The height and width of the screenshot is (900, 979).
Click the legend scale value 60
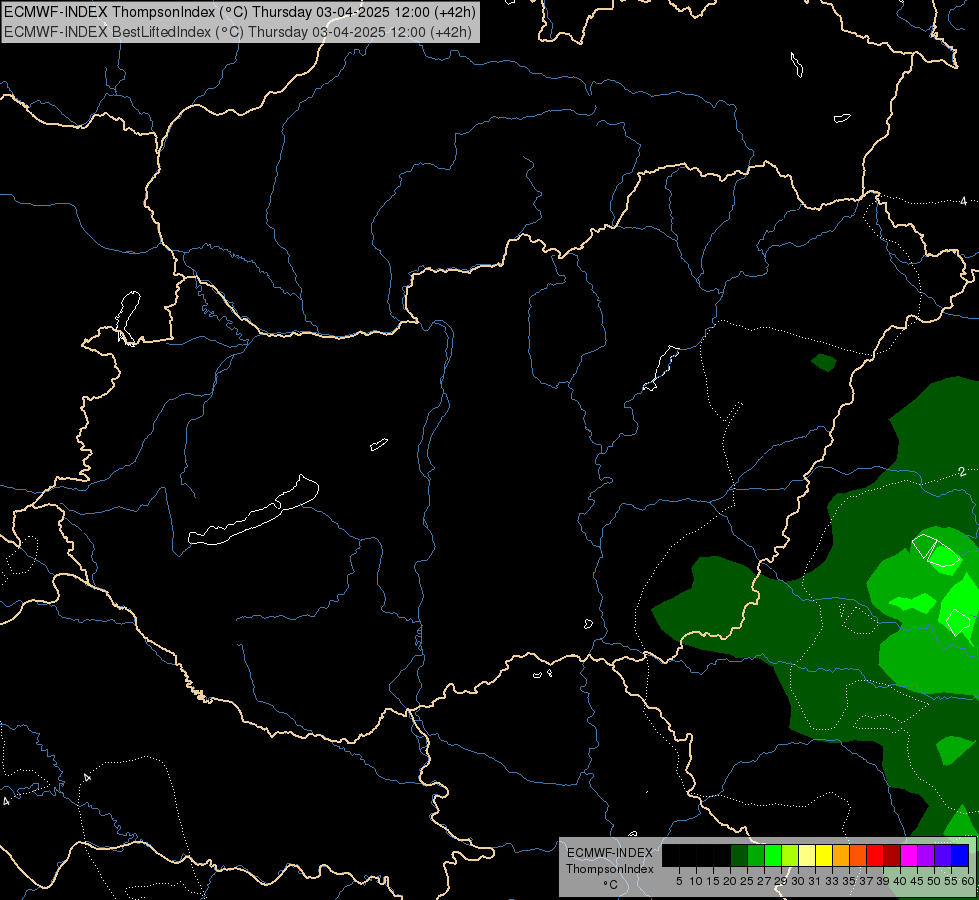pos(968,881)
